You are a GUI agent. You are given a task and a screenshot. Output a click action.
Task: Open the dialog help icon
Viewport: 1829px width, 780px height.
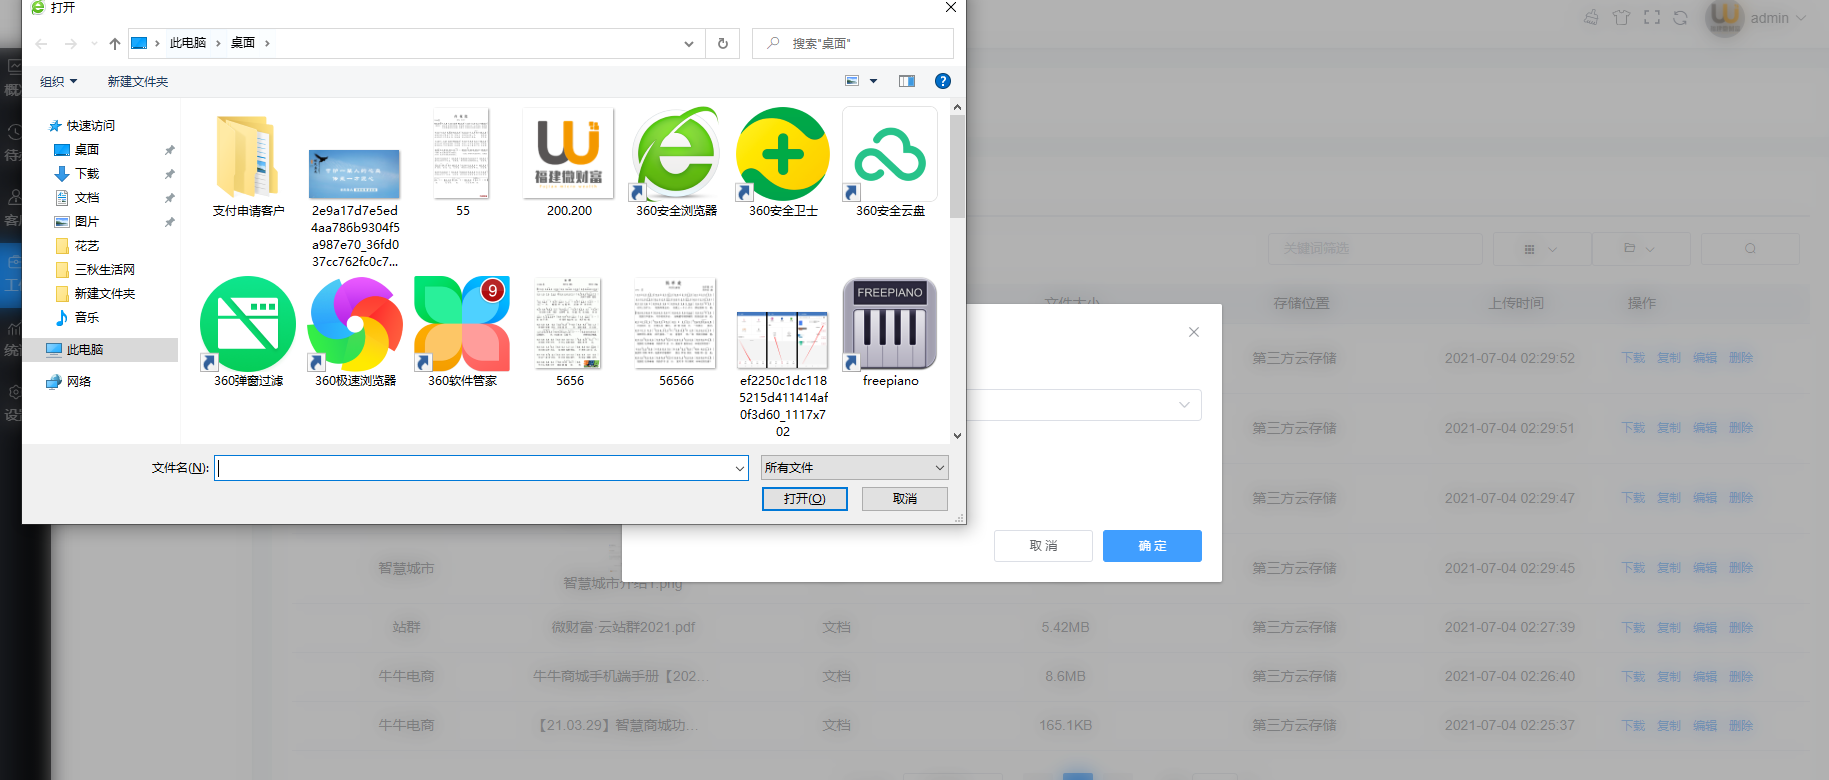[x=942, y=81]
